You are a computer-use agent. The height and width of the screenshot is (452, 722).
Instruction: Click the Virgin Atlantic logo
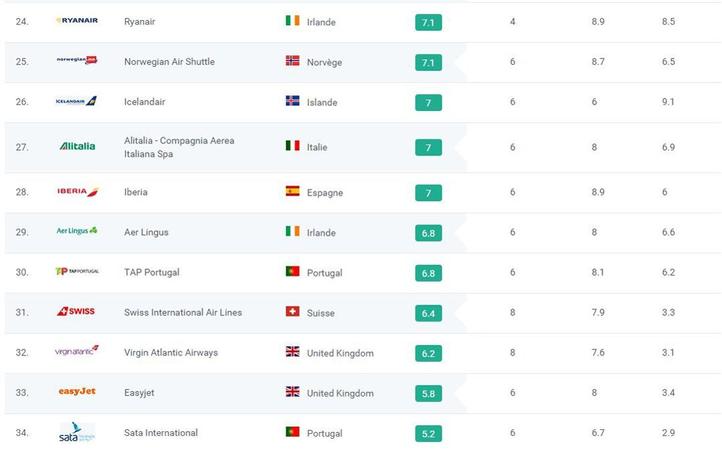(77, 351)
